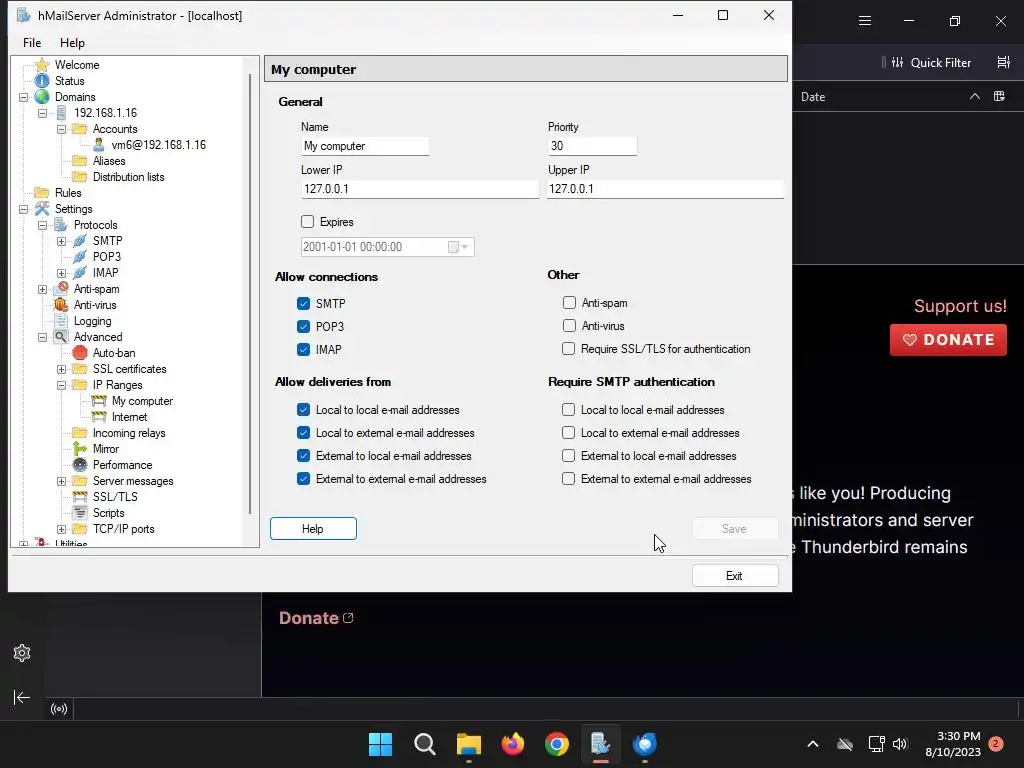
Task: Click the Domains globe icon
Action: (x=42, y=97)
